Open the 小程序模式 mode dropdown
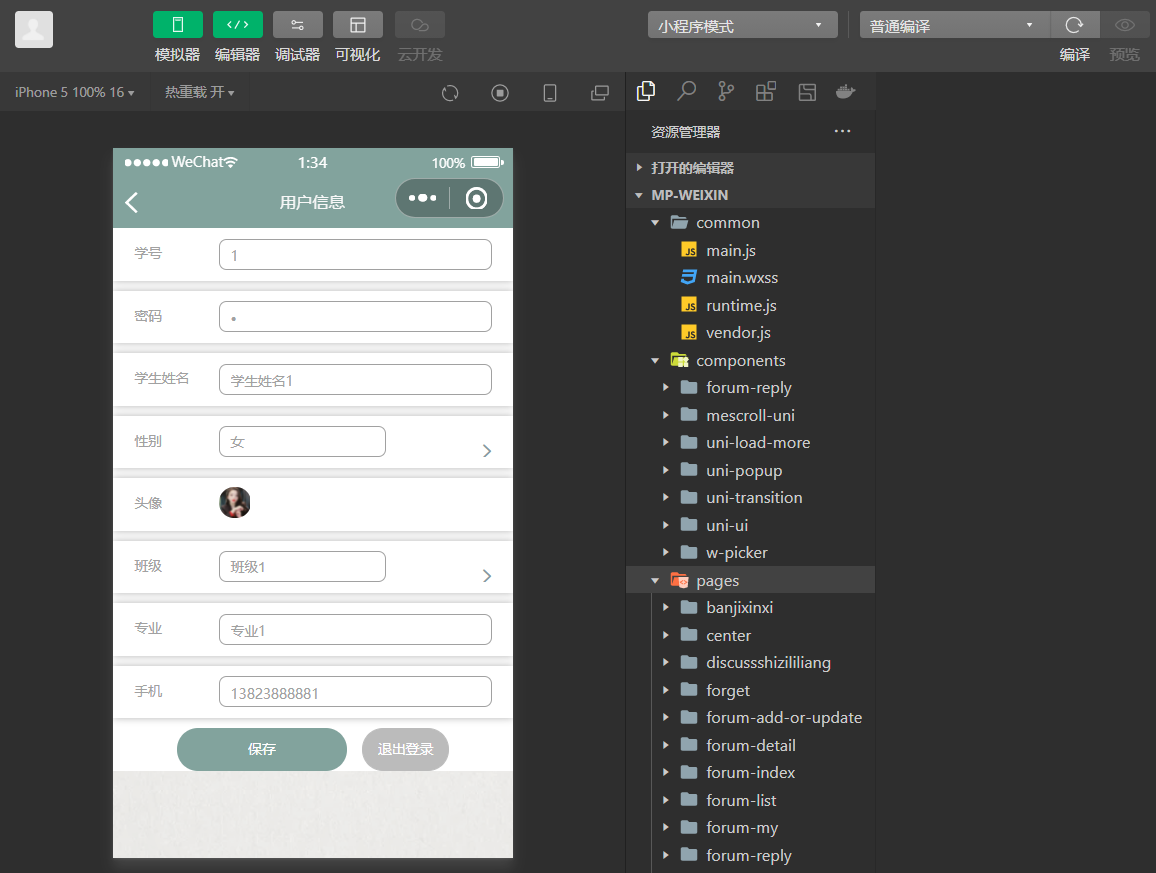The width and height of the screenshot is (1156, 873). [x=742, y=25]
